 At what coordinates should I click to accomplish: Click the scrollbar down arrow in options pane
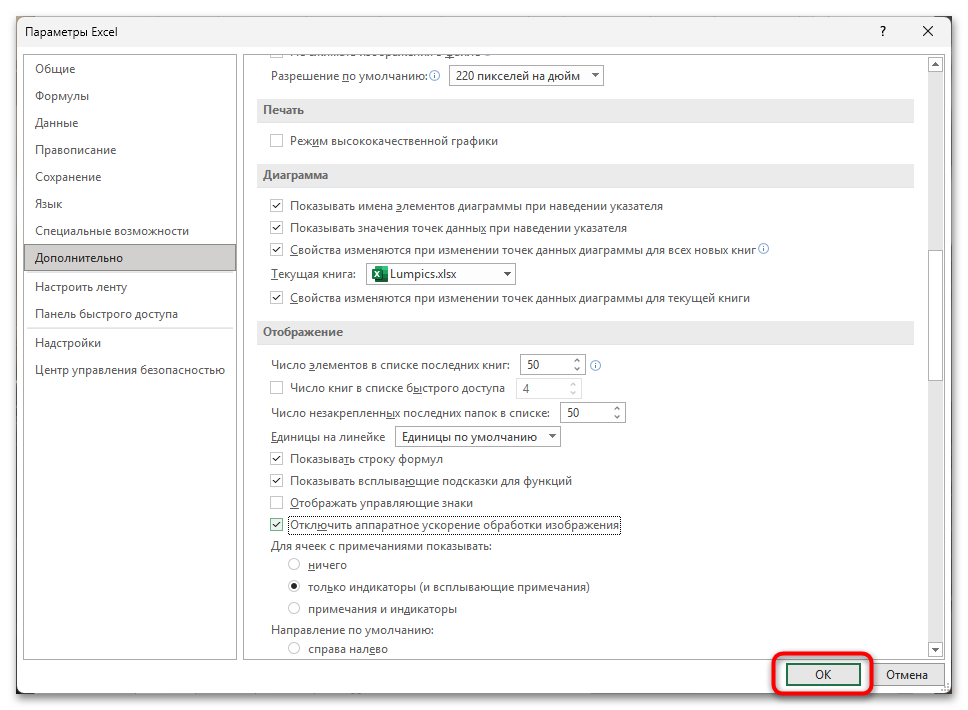point(936,649)
